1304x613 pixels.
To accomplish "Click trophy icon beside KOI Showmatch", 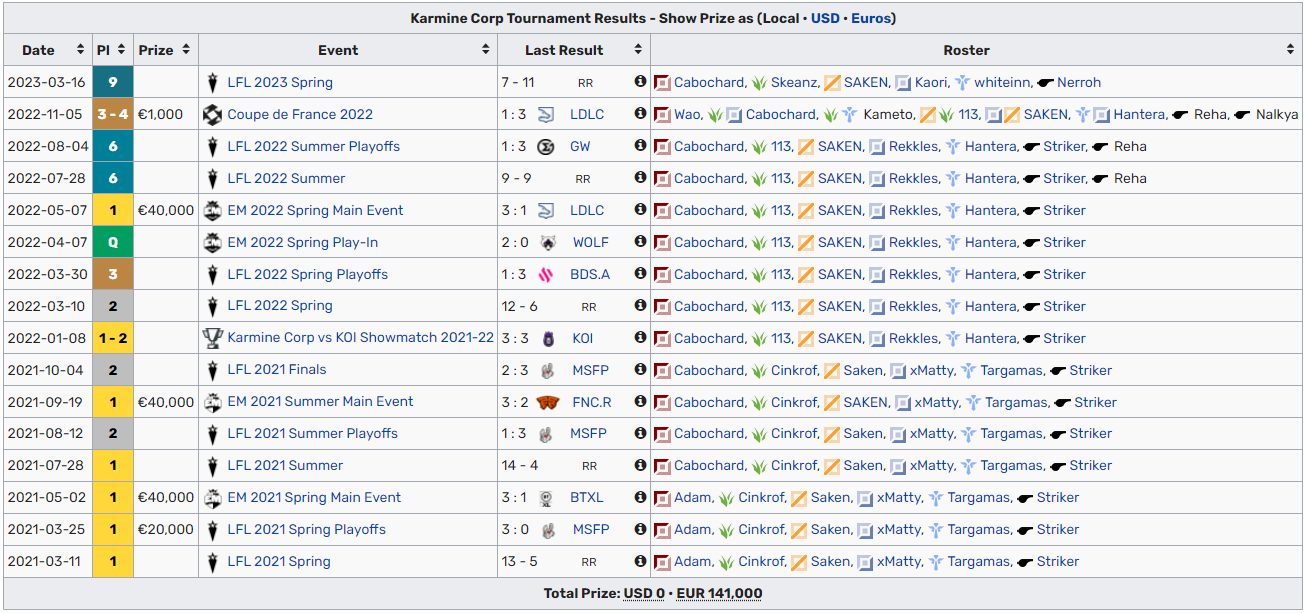I will point(212,338).
